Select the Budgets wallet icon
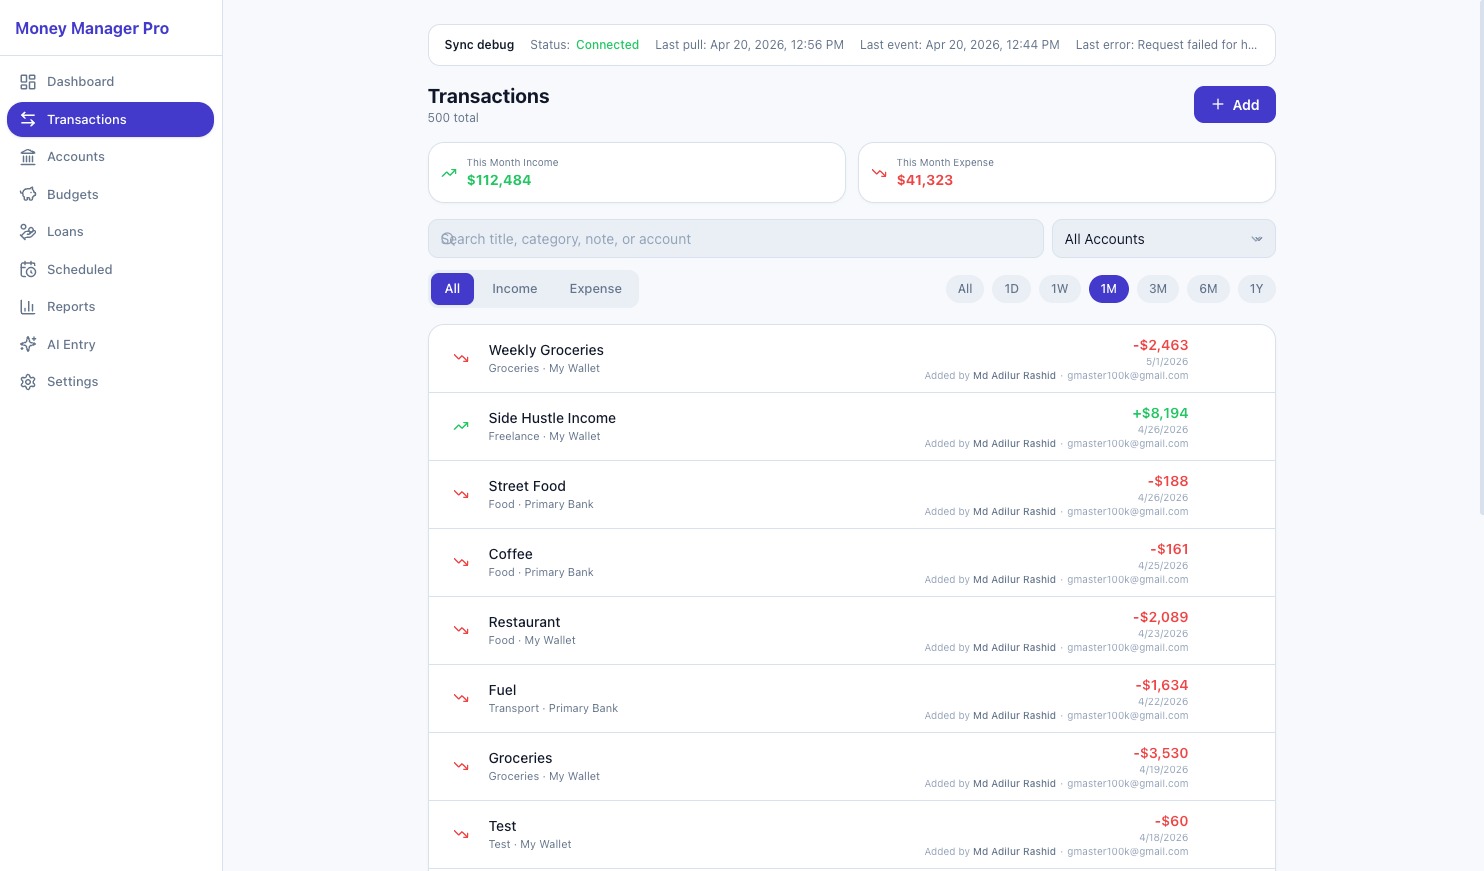 point(28,194)
